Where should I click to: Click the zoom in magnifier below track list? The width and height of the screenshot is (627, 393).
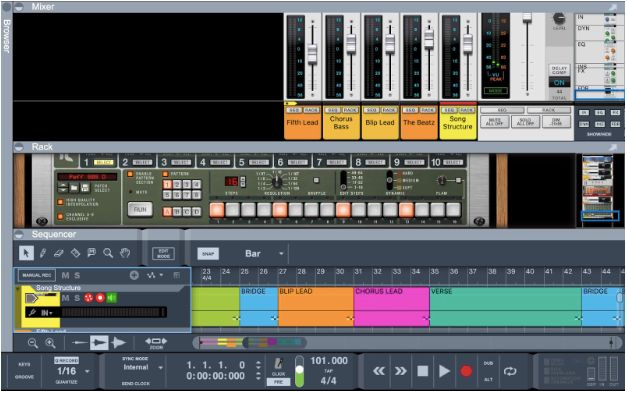click(x=50, y=343)
